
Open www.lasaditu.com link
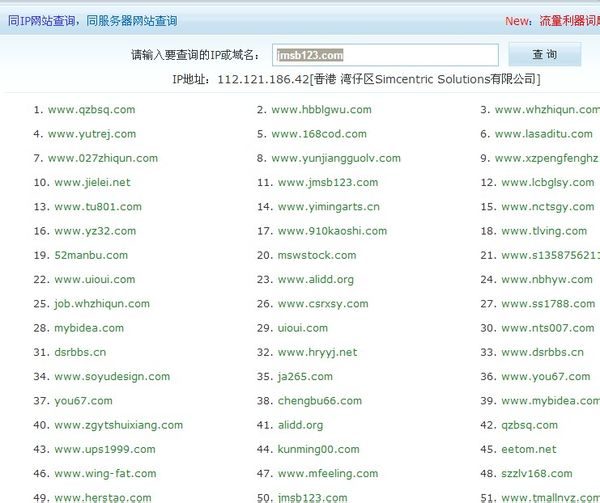(544, 134)
